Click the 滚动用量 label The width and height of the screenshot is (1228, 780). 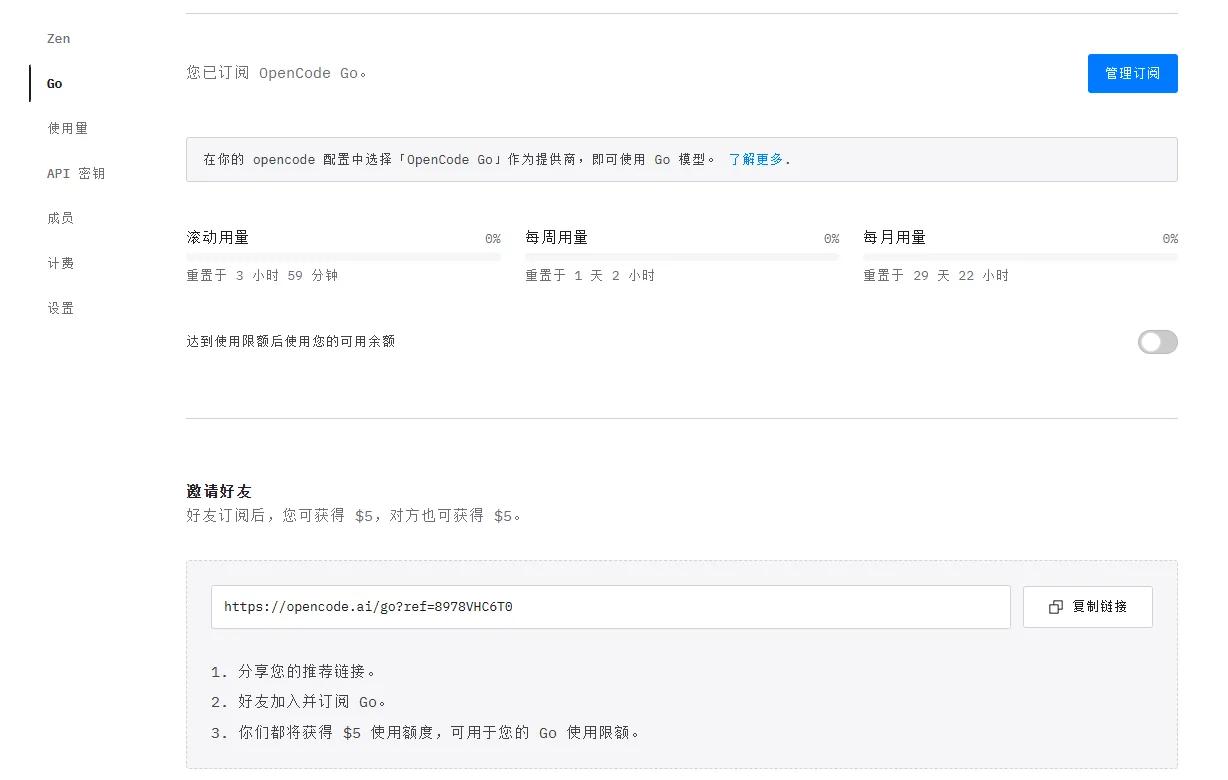click(217, 238)
